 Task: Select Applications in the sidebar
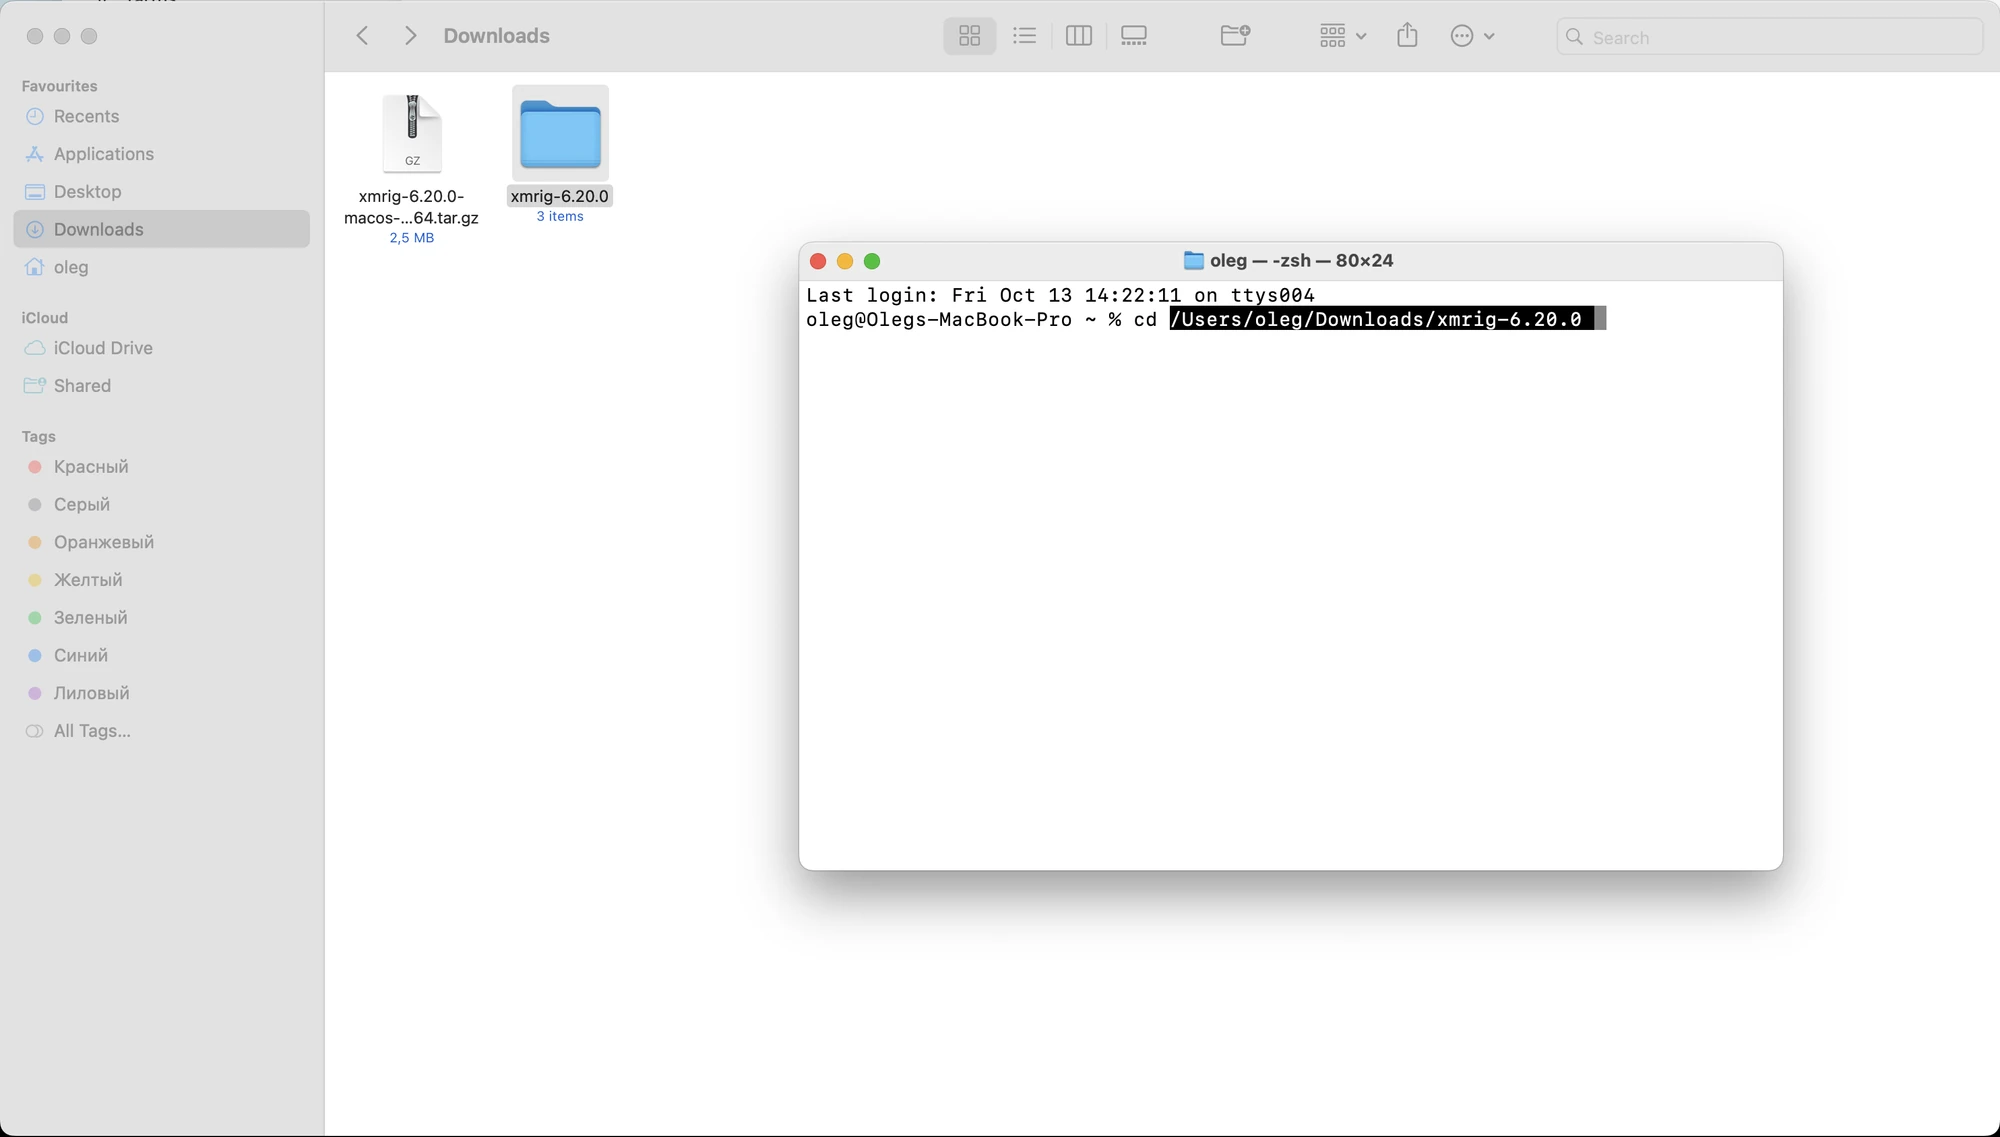coord(103,154)
